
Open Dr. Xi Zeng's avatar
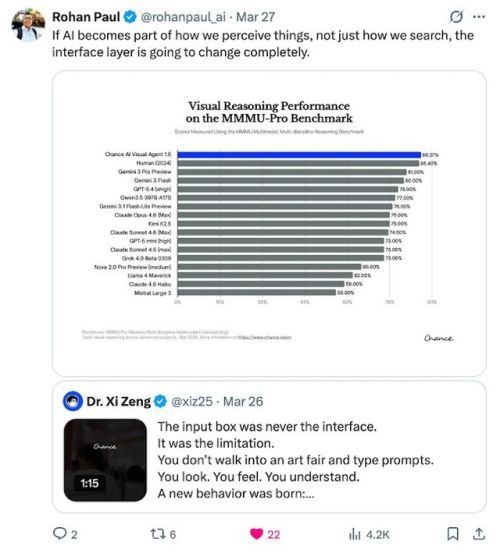pyautogui.click(x=73, y=401)
